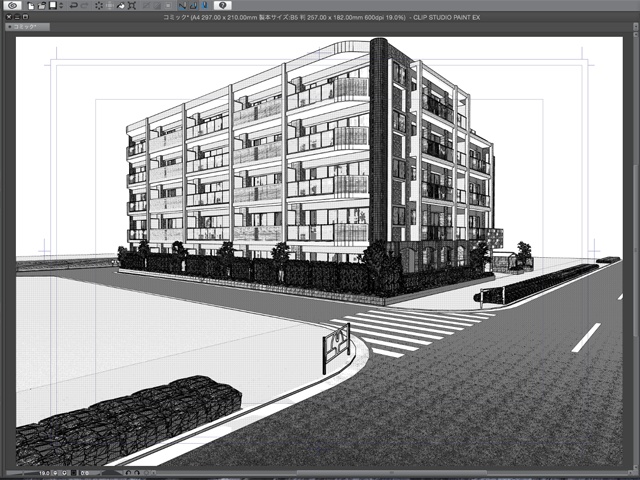Image resolution: width=640 pixels, height=480 pixels.
Task: Apply Fill with the bucket icon
Action: [121, 6]
